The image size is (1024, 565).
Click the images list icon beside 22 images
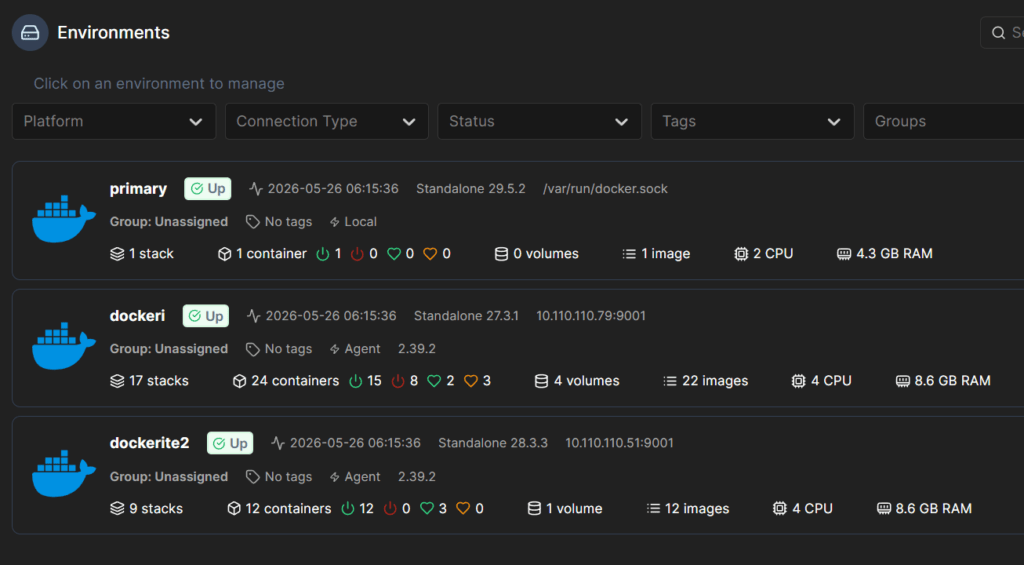pyautogui.click(x=670, y=381)
